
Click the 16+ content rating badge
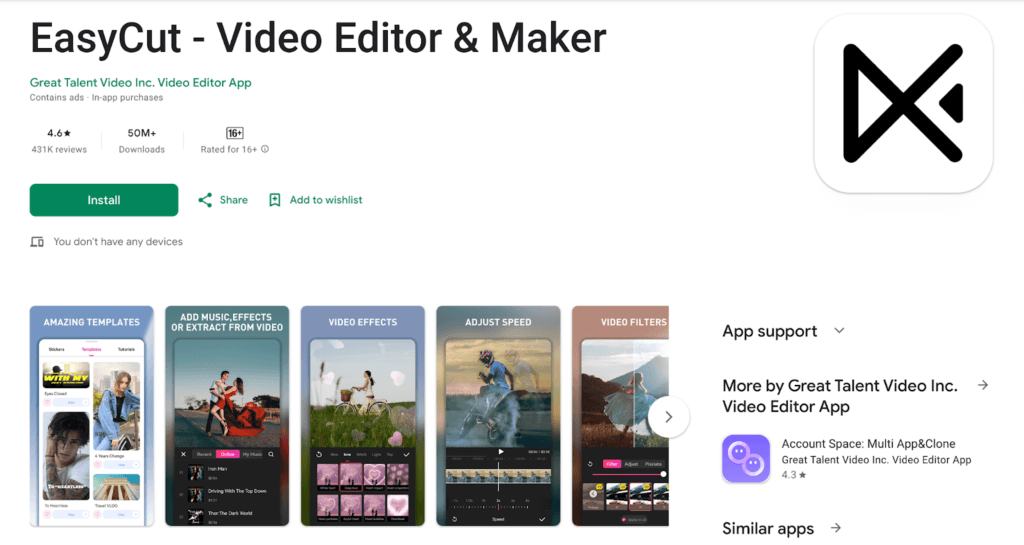coord(235,133)
